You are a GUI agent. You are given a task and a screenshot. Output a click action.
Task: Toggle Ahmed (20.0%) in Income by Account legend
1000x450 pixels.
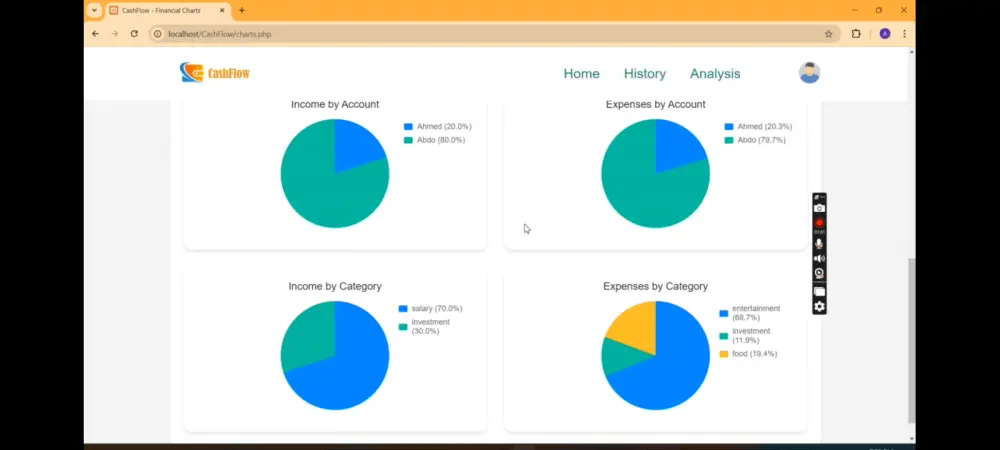438,126
